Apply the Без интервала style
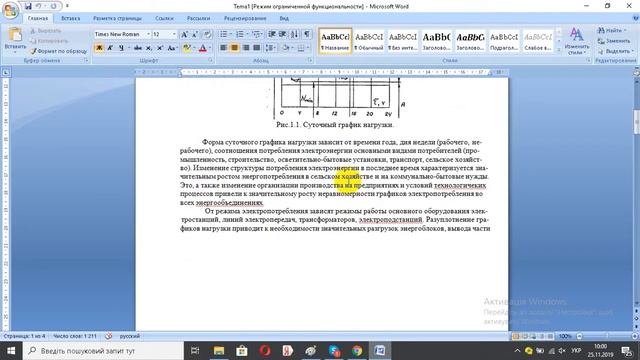 coord(403,41)
